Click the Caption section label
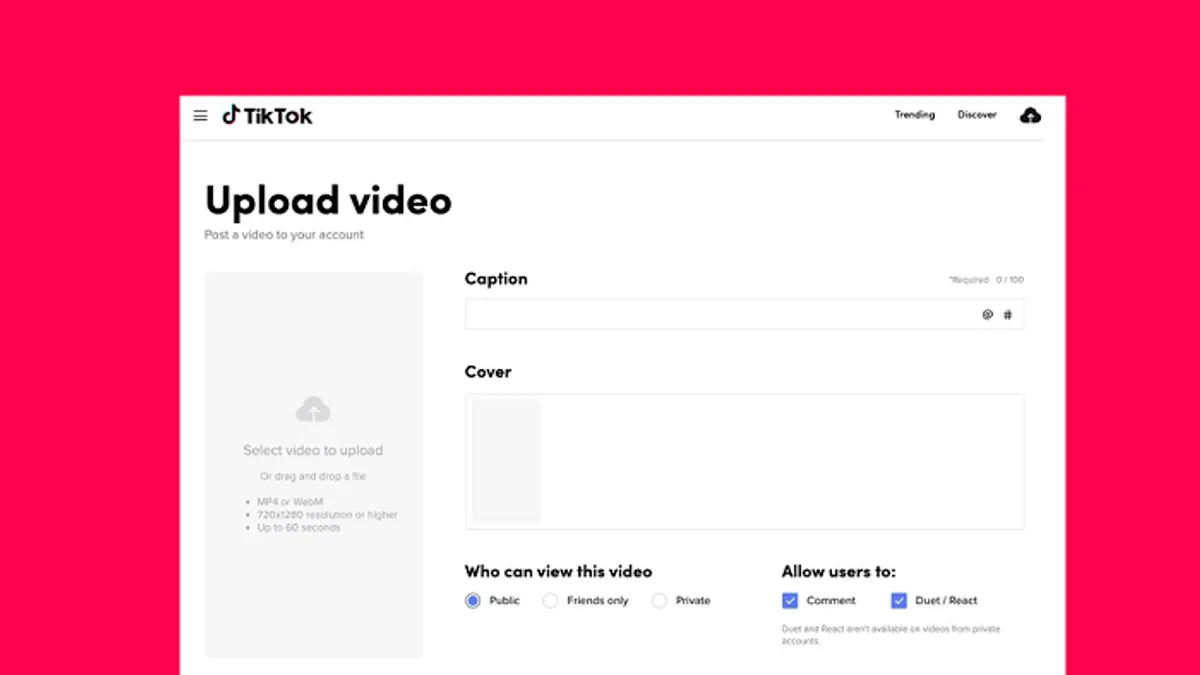The height and width of the screenshot is (675, 1200). click(x=496, y=279)
